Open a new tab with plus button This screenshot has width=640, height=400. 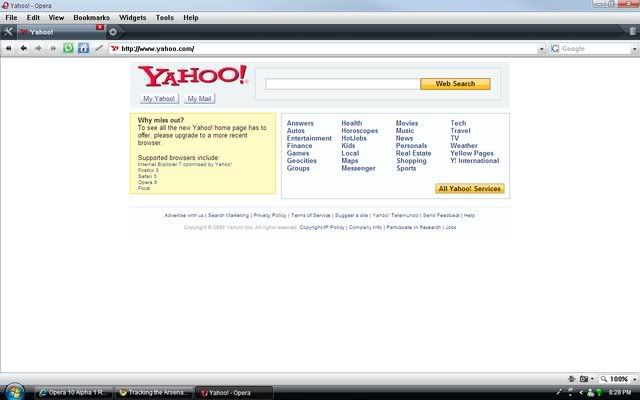click(113, 32)
